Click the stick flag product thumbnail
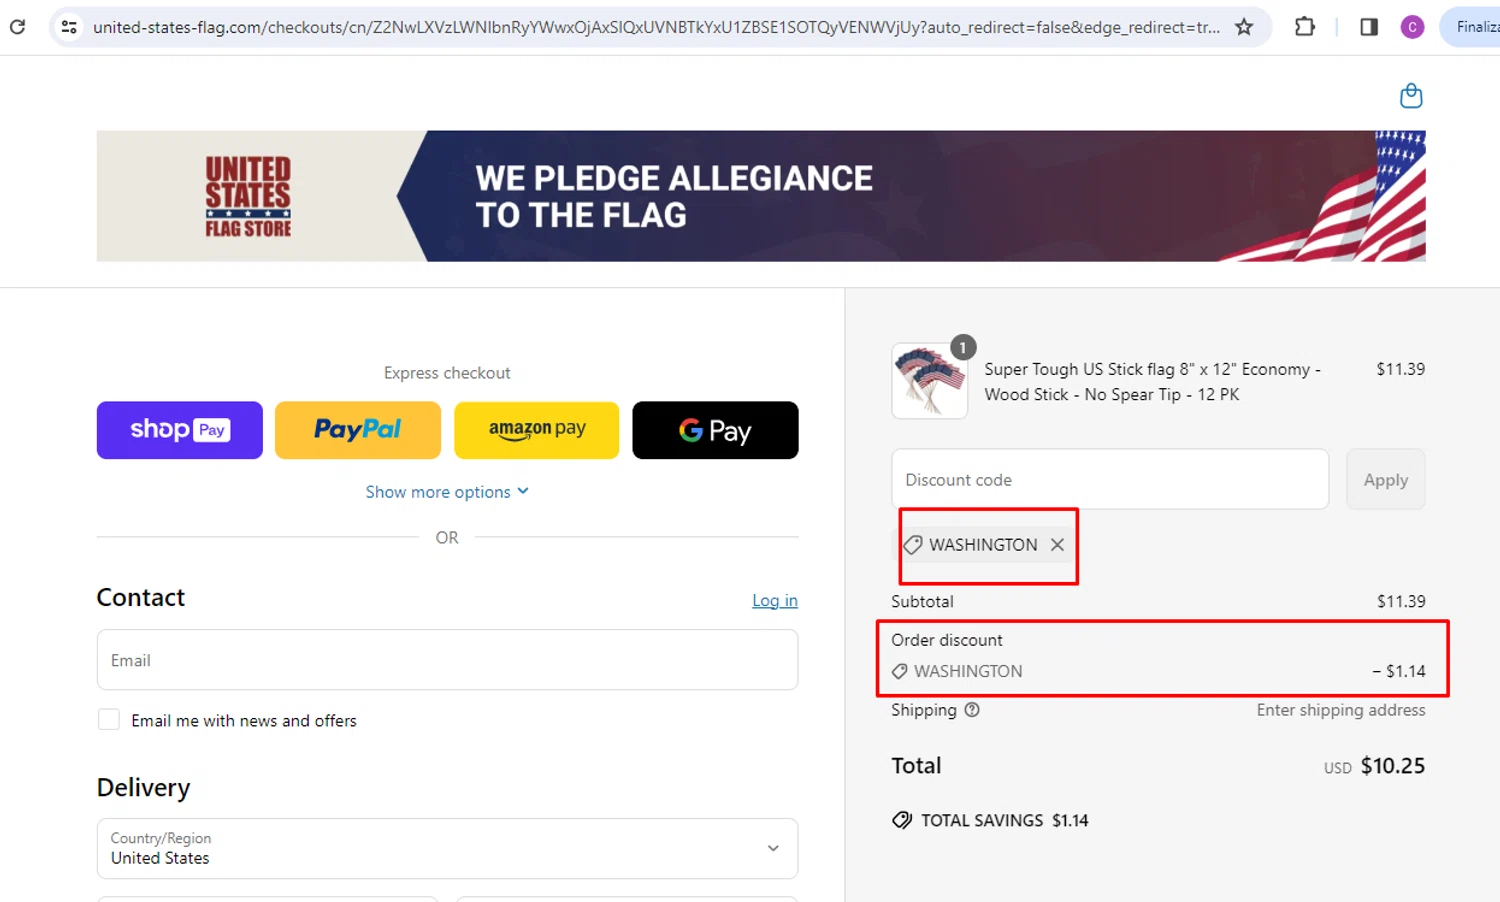Image resolution: width=1500 pixels, height=902 pixels. coord(929,381)
